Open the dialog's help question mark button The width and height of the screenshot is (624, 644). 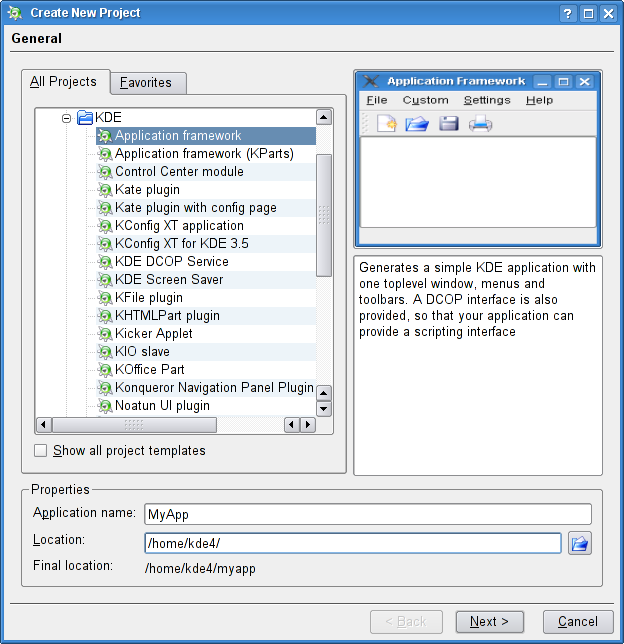[567, 13]
